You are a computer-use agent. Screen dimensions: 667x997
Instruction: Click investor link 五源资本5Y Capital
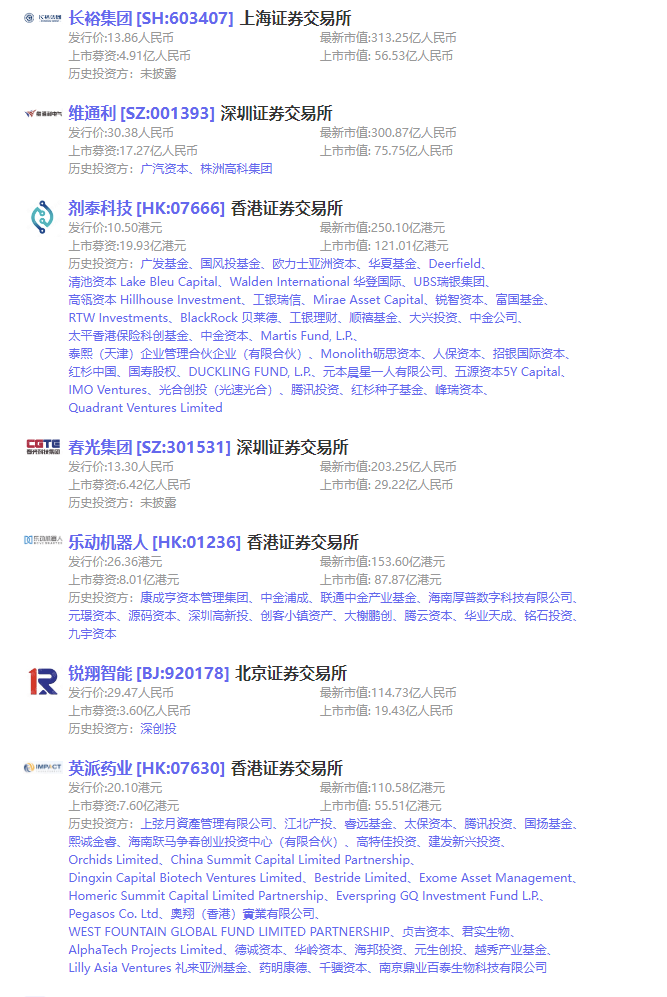point(509,372)
